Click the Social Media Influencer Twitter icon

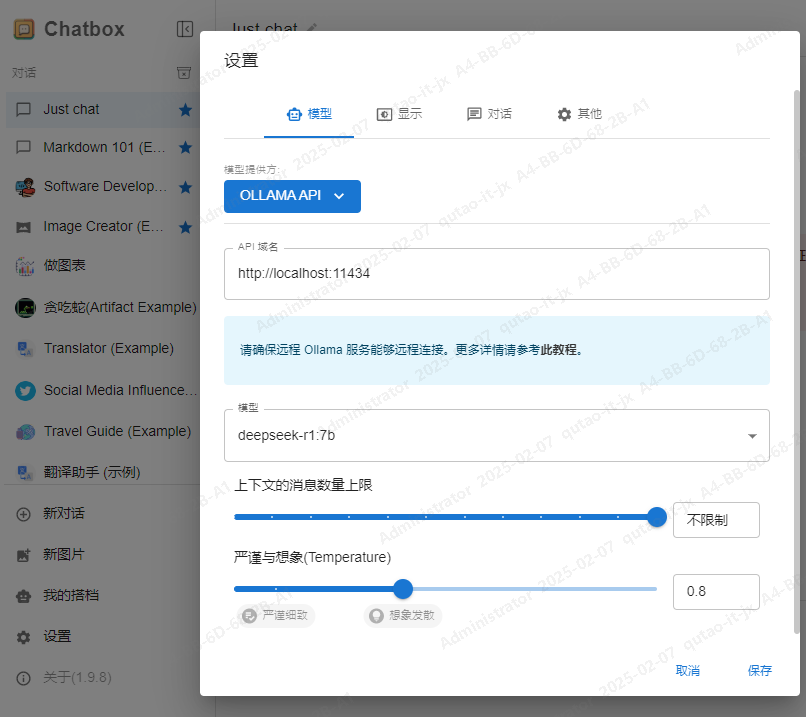pyautogui.click(x=25, y=391)
